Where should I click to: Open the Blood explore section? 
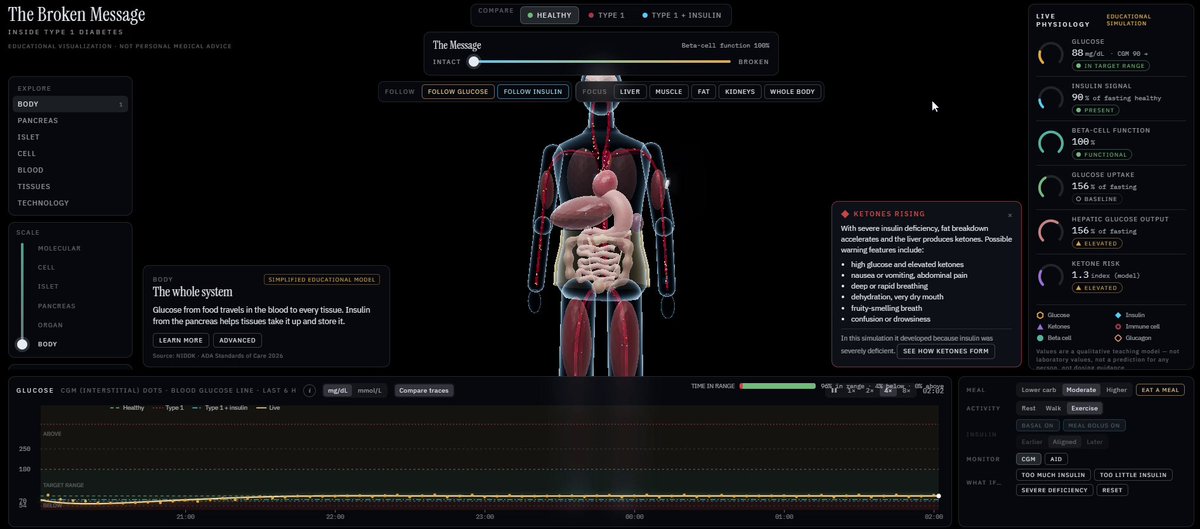click(x=70, y=170)
